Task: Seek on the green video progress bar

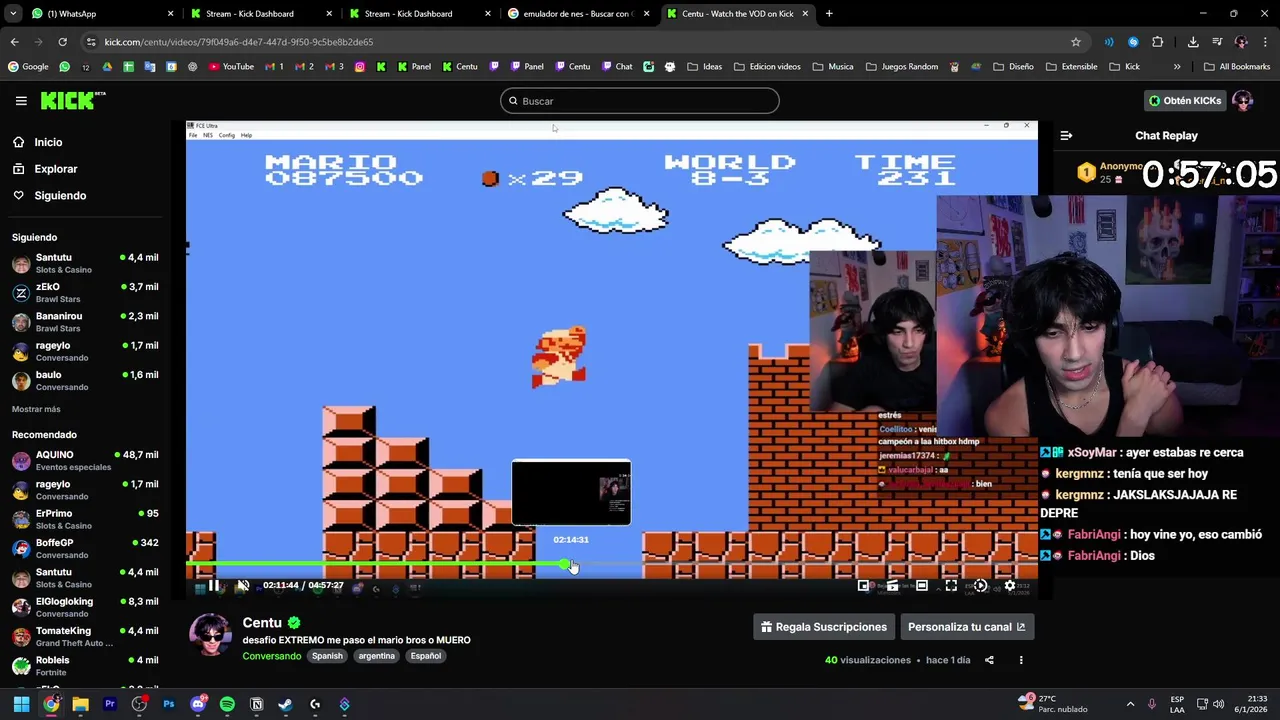Action: click(612, 565)
